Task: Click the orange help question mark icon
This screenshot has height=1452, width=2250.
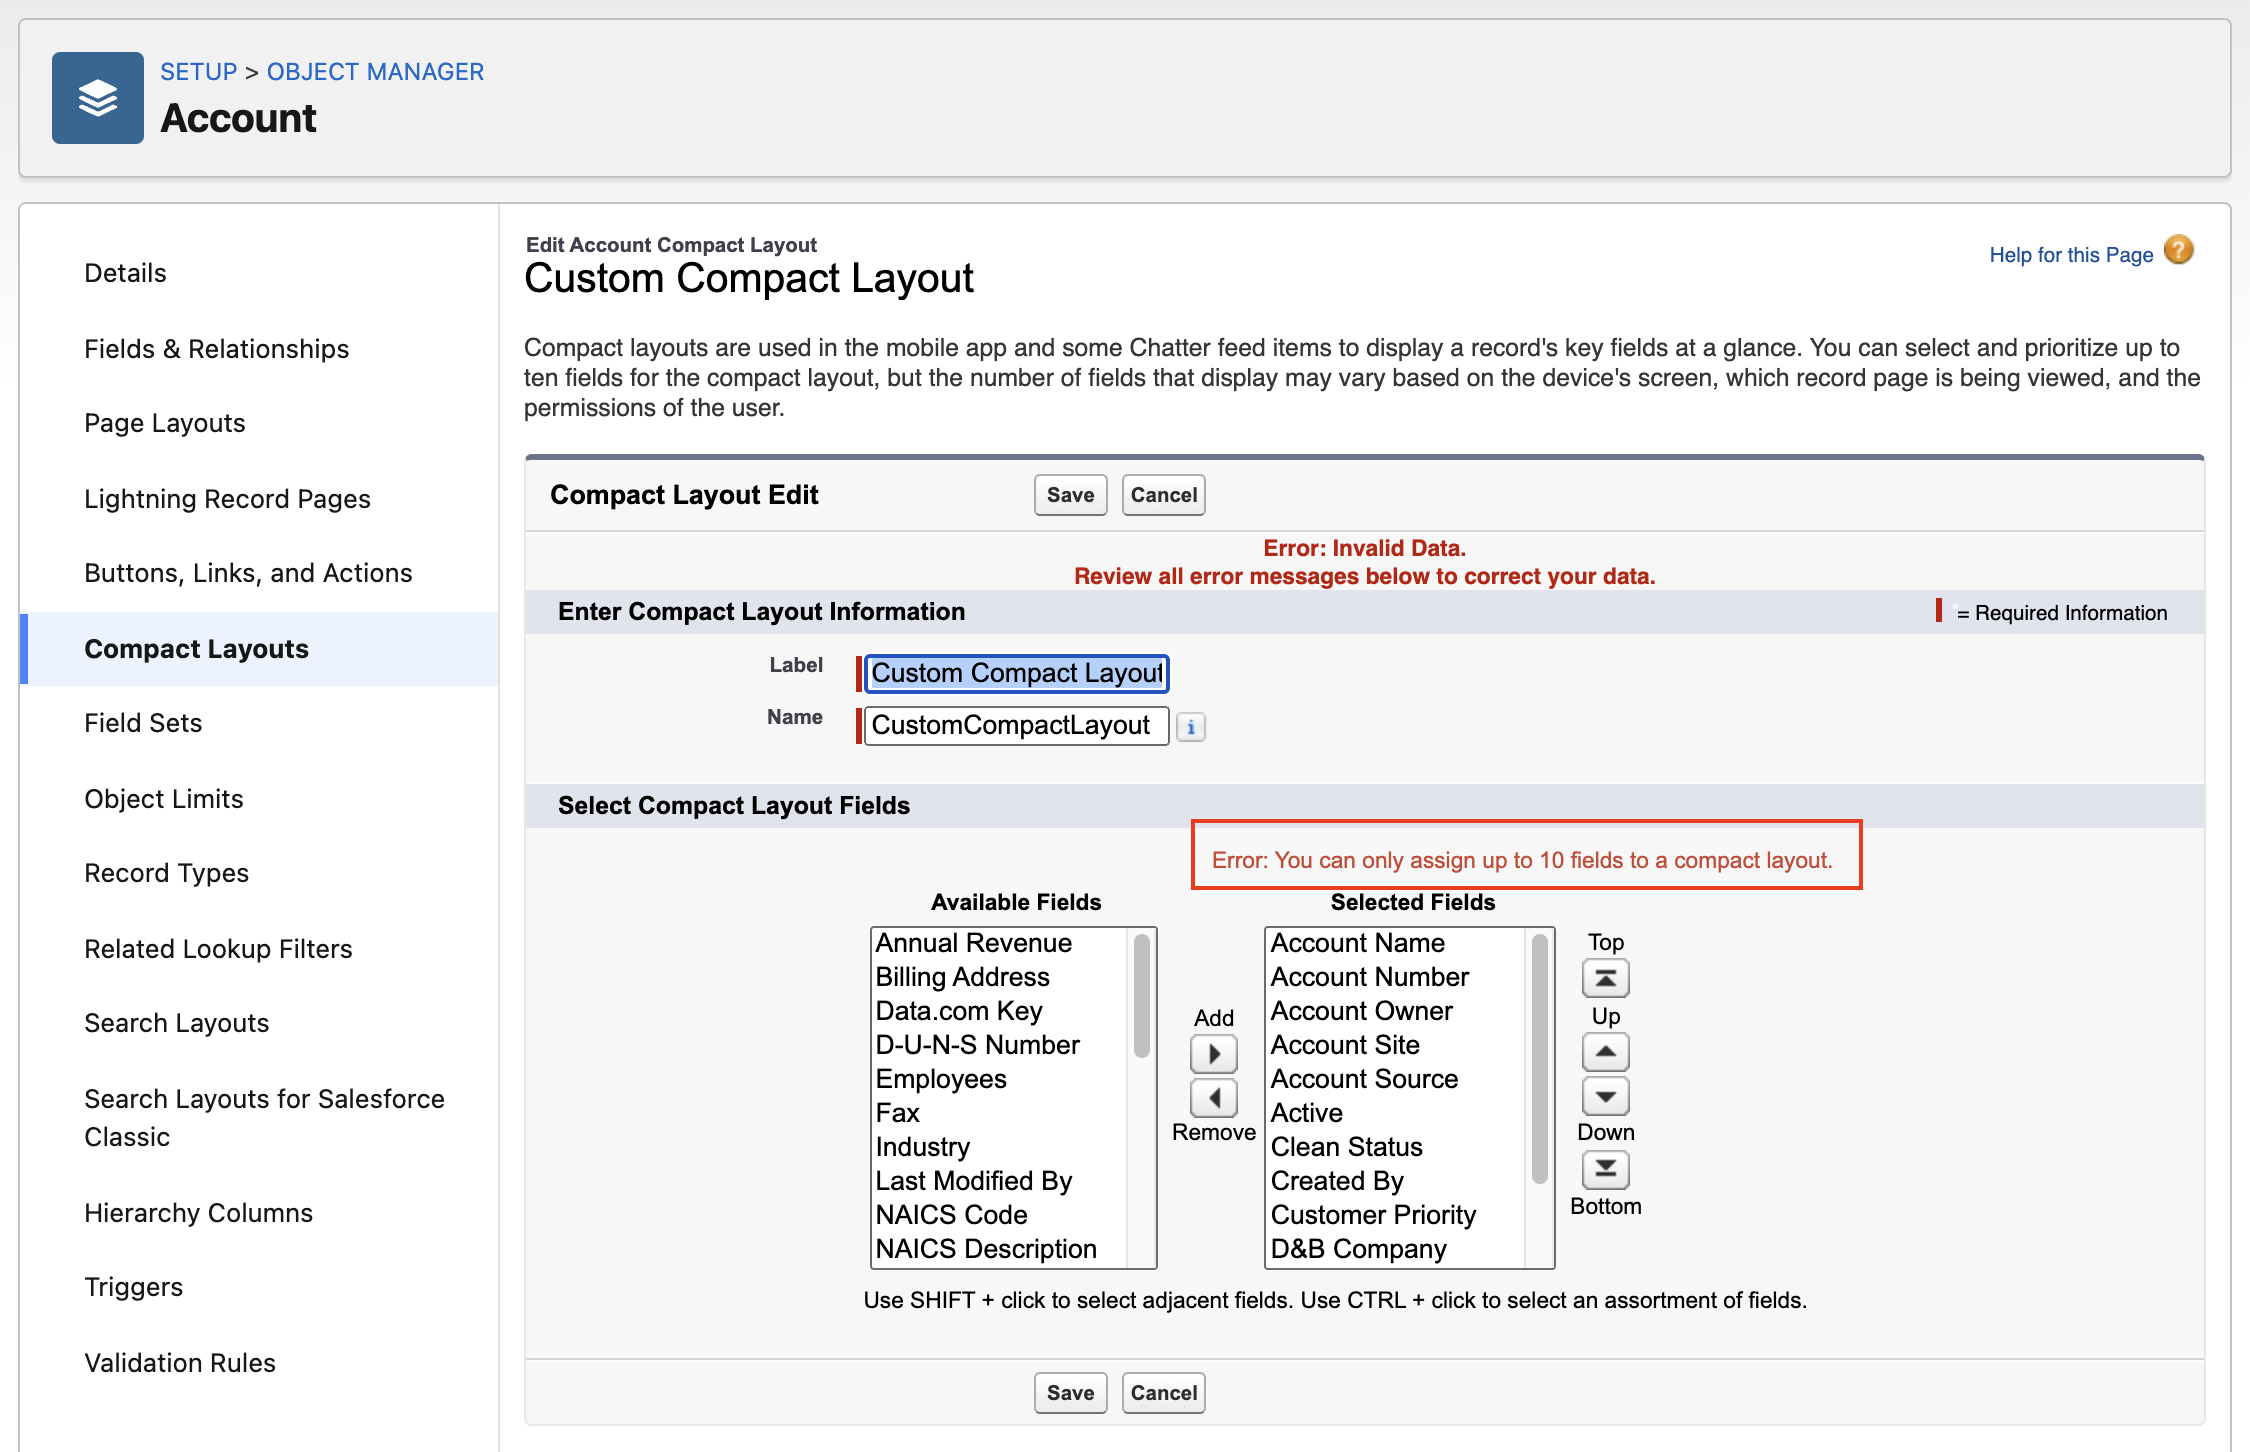Action: pyautogui.click(x=2178, y=250)
